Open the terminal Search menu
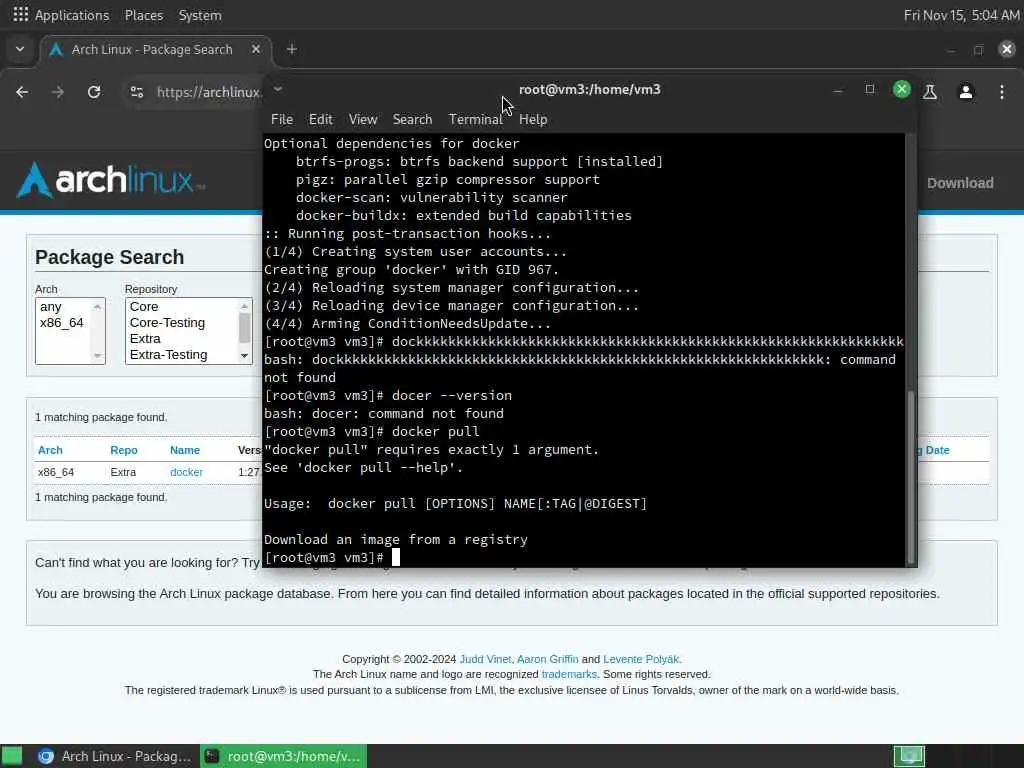Viewport: 1024px width, 768px height. (x=412, y=120)
